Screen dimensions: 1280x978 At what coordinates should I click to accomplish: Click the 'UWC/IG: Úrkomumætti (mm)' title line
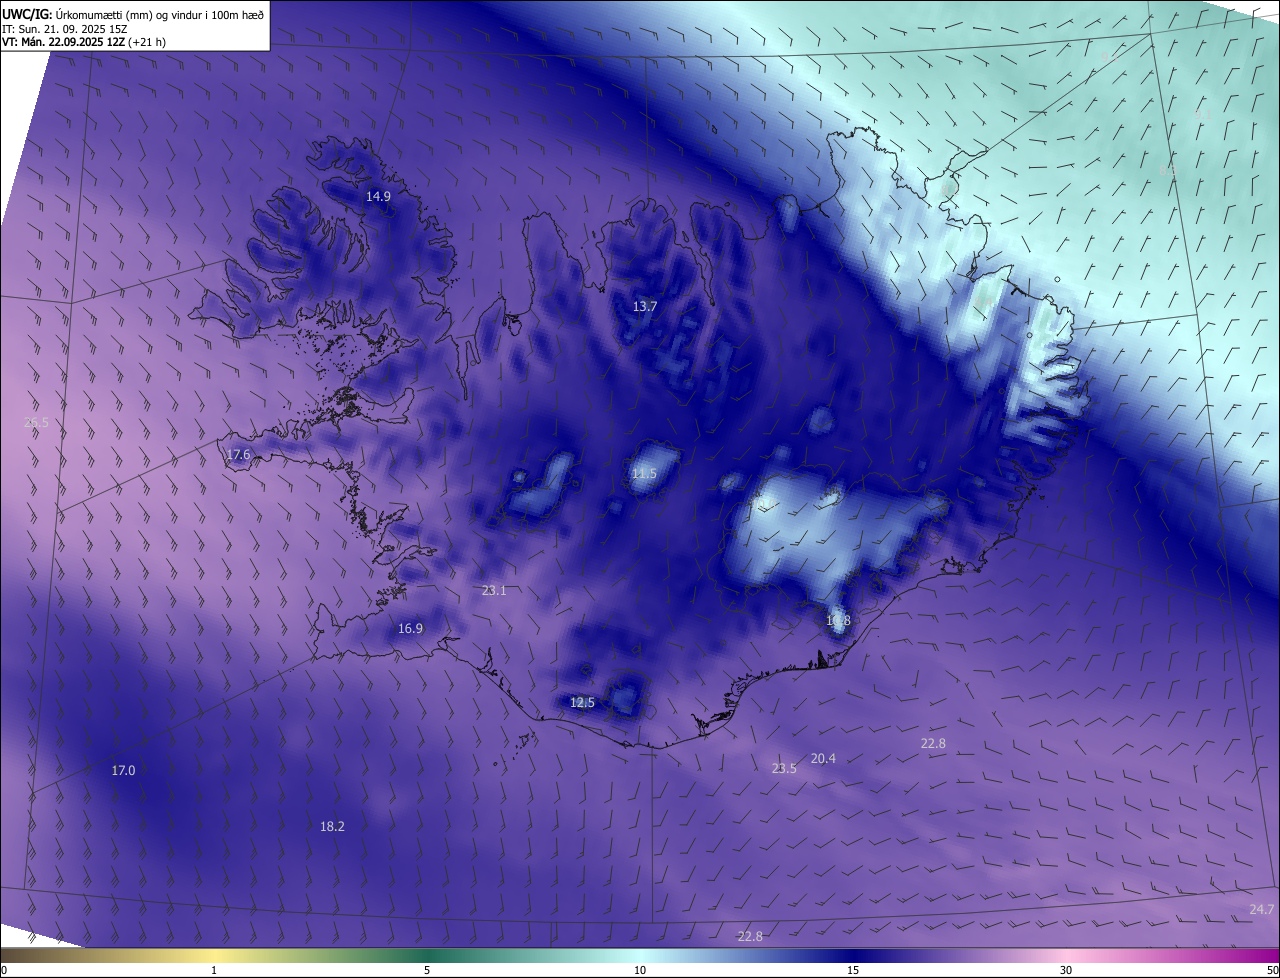click(x=134, y=14)
